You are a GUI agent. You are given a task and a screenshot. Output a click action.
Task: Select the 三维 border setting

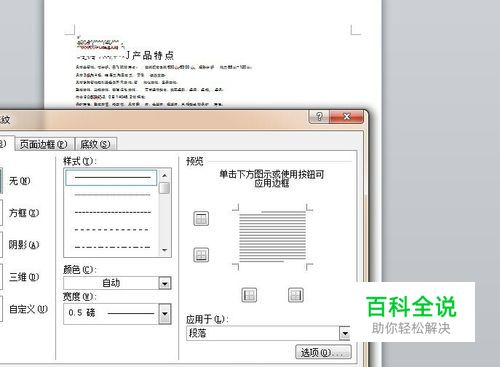[24, 277]
